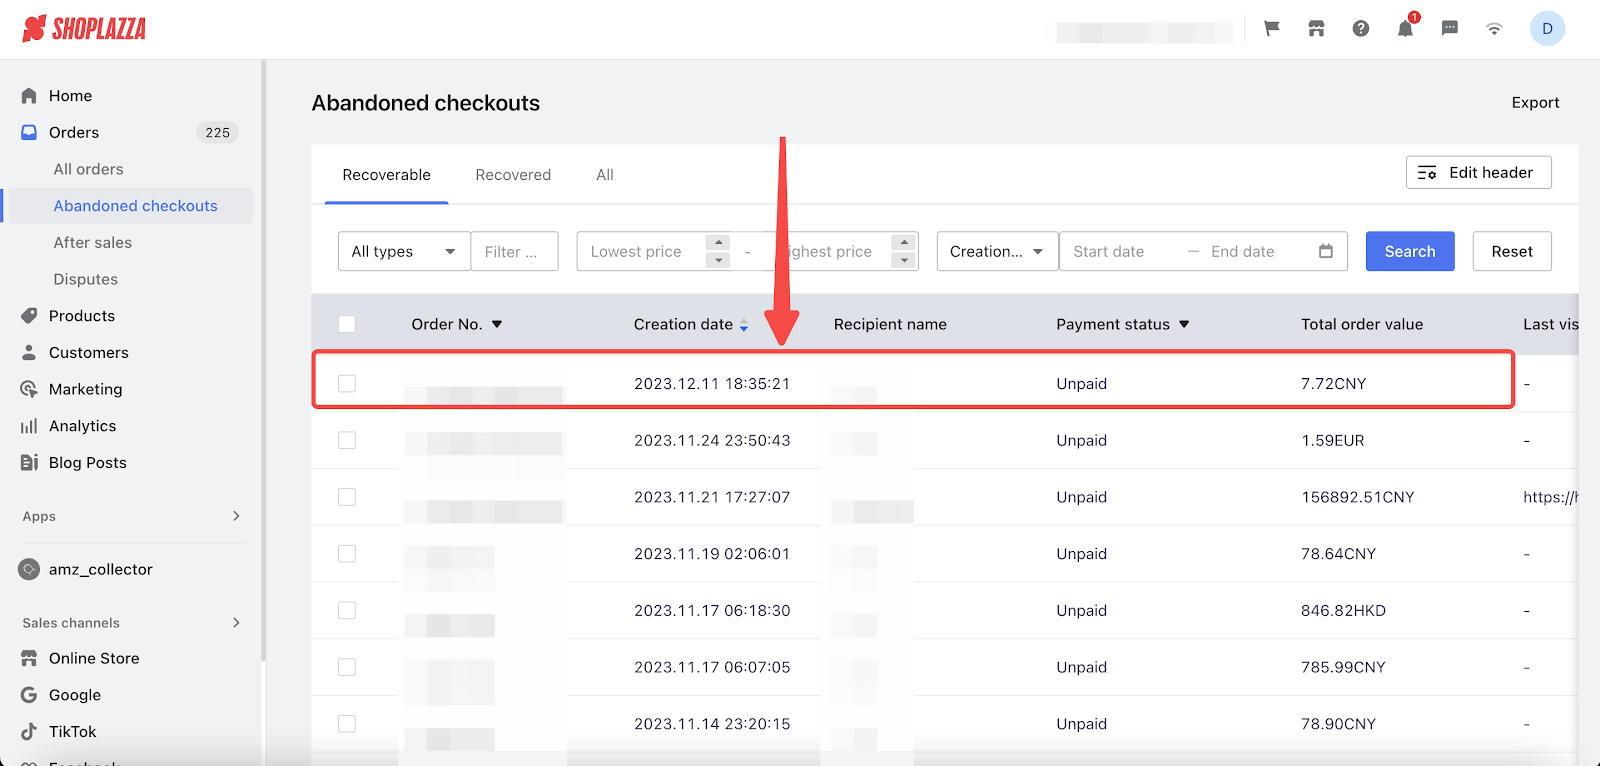Click the Shoplazza logo
Viewport: 1600px width, 766px height.
pyautogui.click(x=84, y=29)
